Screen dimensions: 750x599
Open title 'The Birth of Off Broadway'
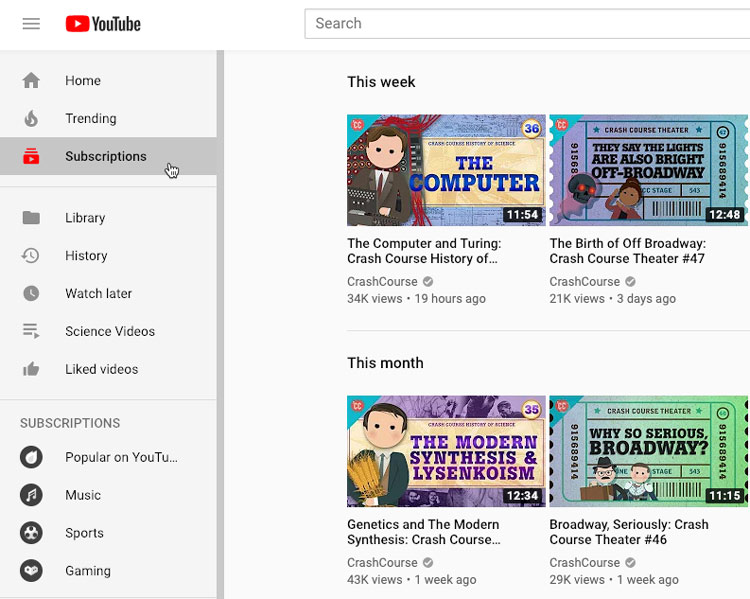(628, 251)
